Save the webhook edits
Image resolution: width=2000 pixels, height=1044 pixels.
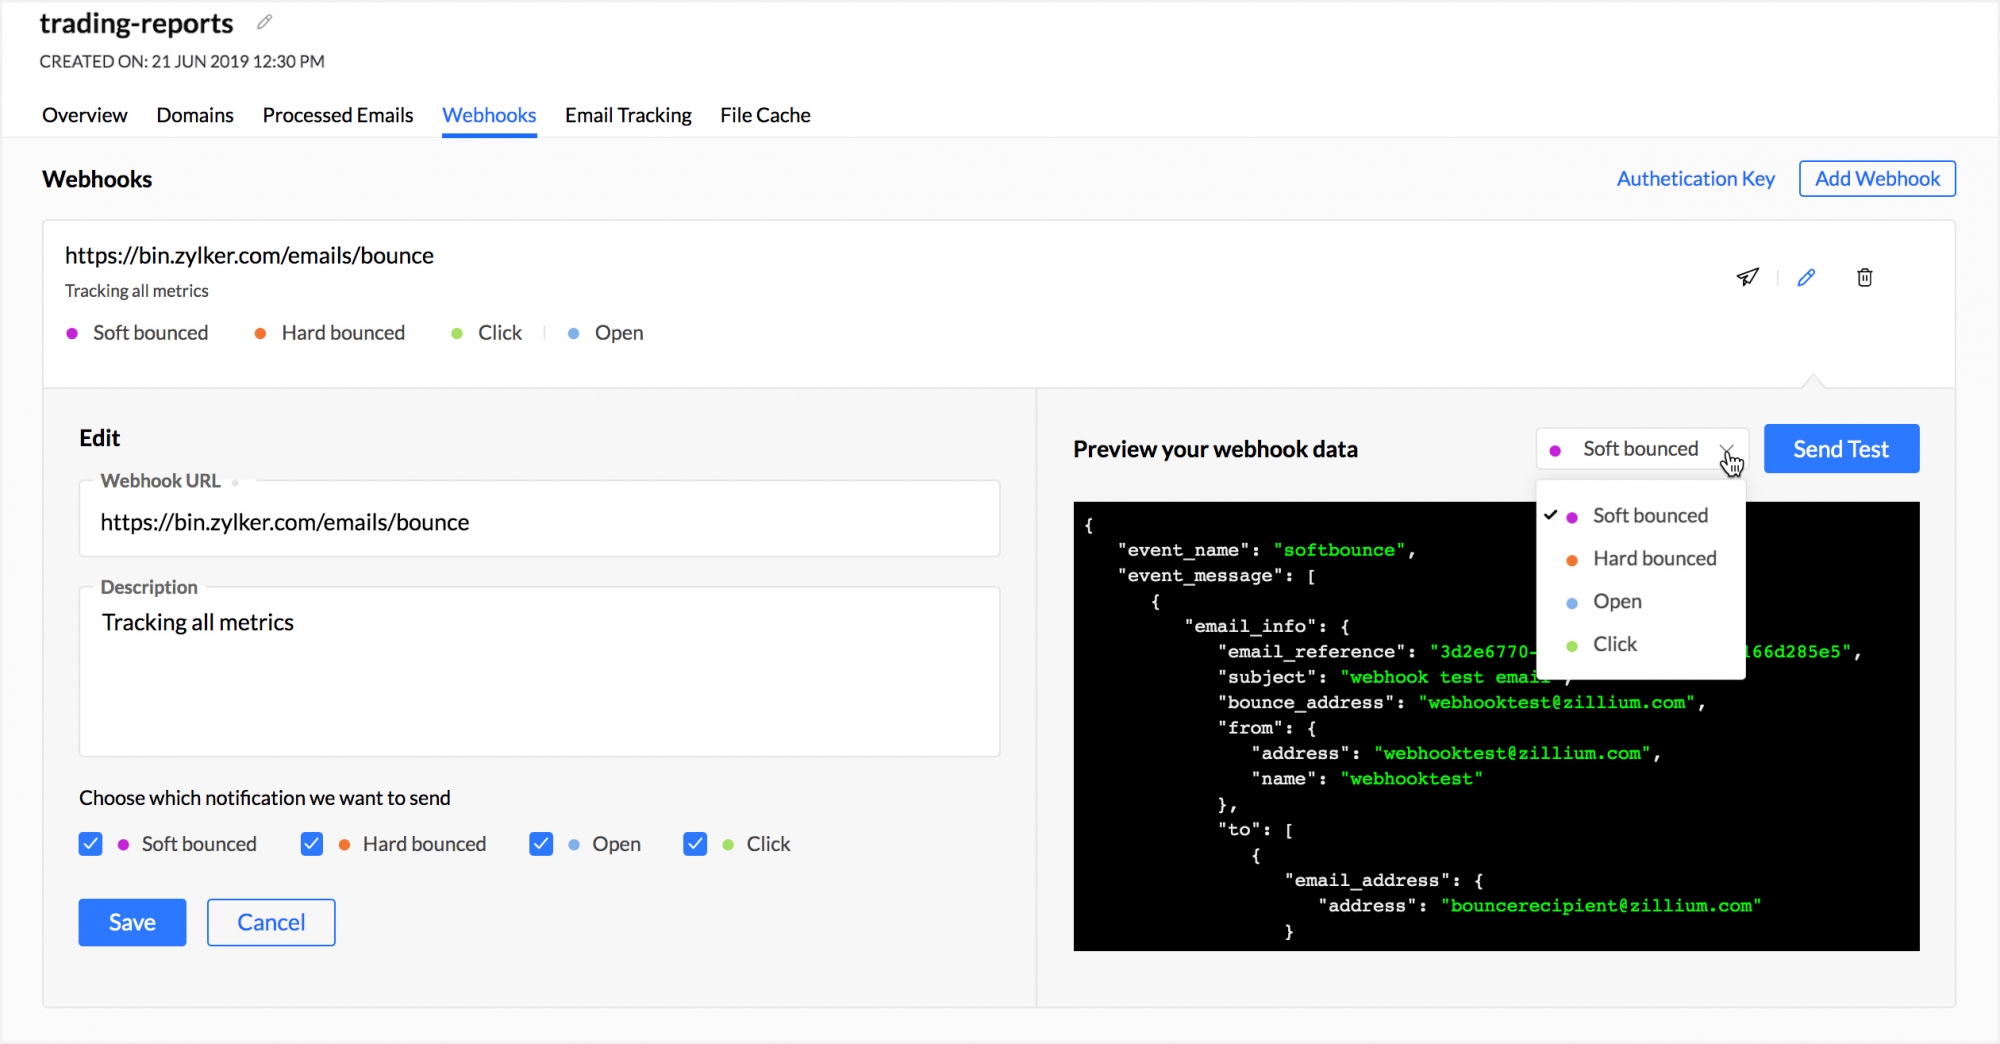click(131, 922)
